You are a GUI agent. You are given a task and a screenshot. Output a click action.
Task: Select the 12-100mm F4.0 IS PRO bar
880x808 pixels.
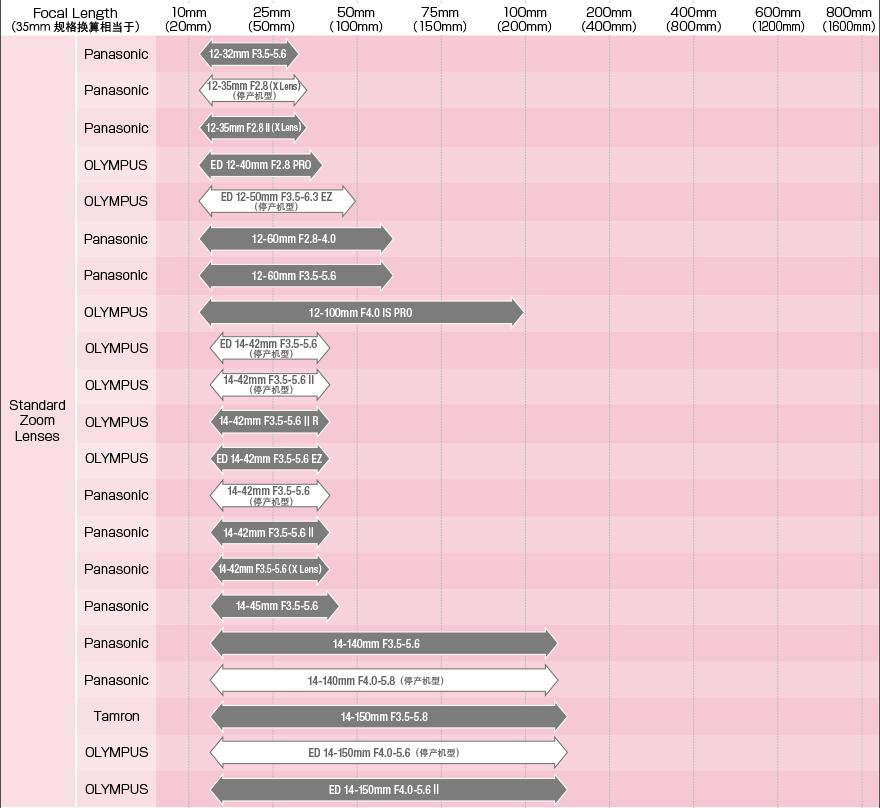coord(361,313)
